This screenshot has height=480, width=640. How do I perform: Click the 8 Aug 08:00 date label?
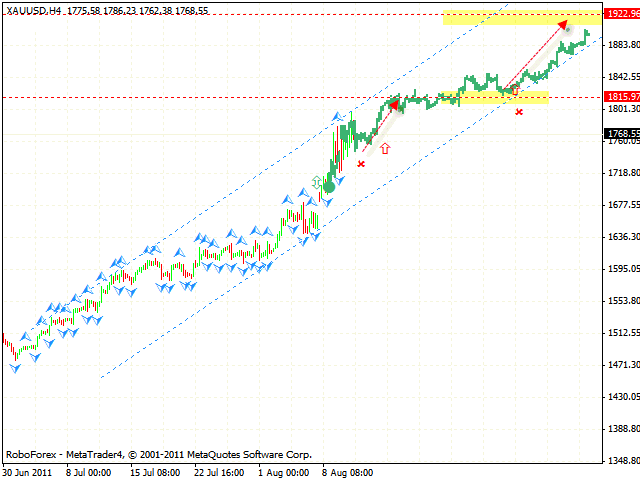tap(346, 470)
